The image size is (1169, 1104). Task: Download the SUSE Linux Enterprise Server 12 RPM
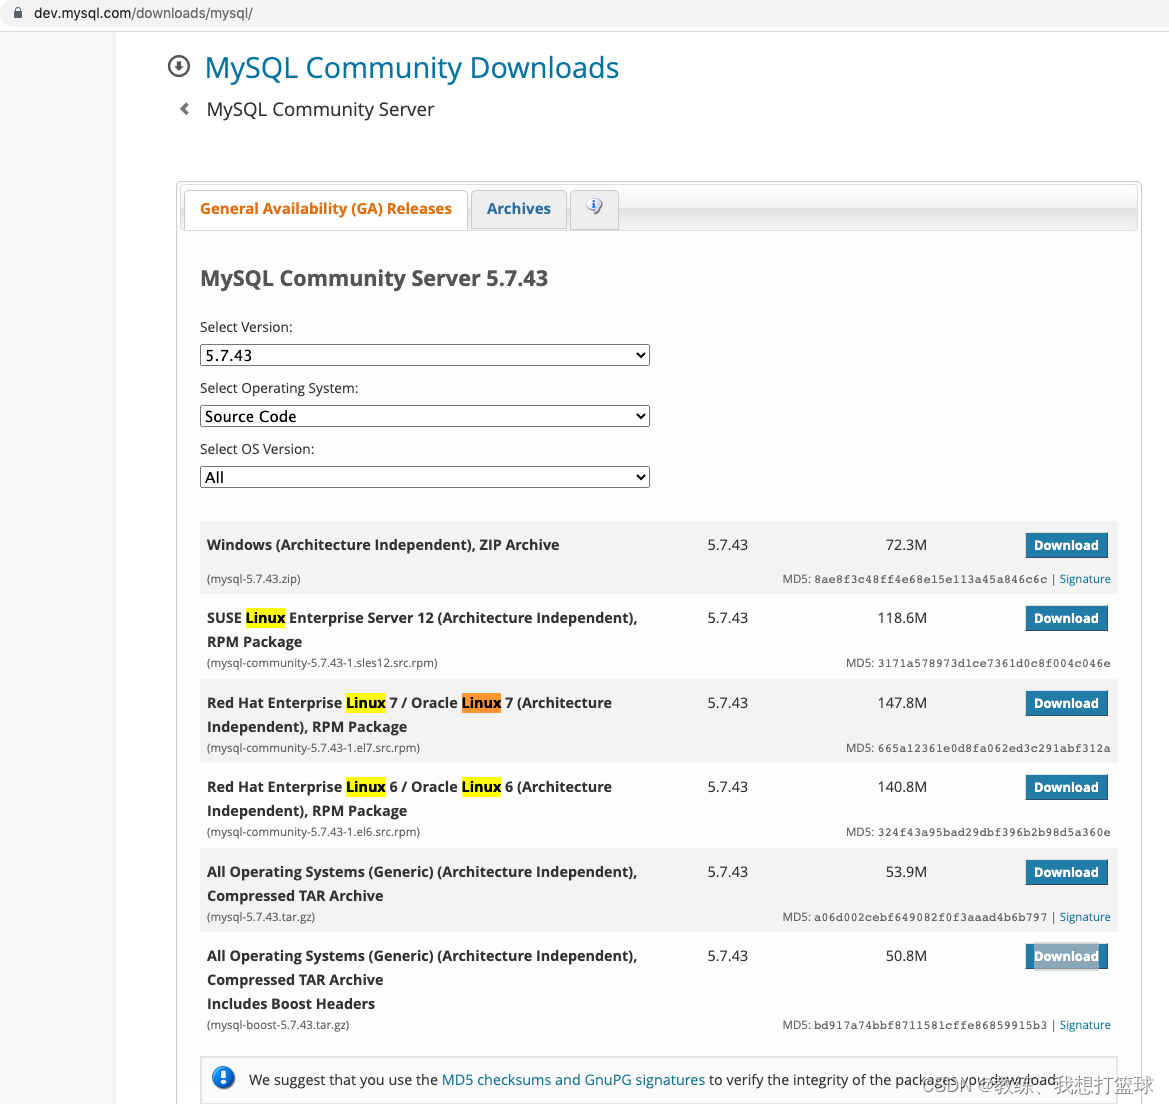pyautogui.click(x=1066, y=618)
